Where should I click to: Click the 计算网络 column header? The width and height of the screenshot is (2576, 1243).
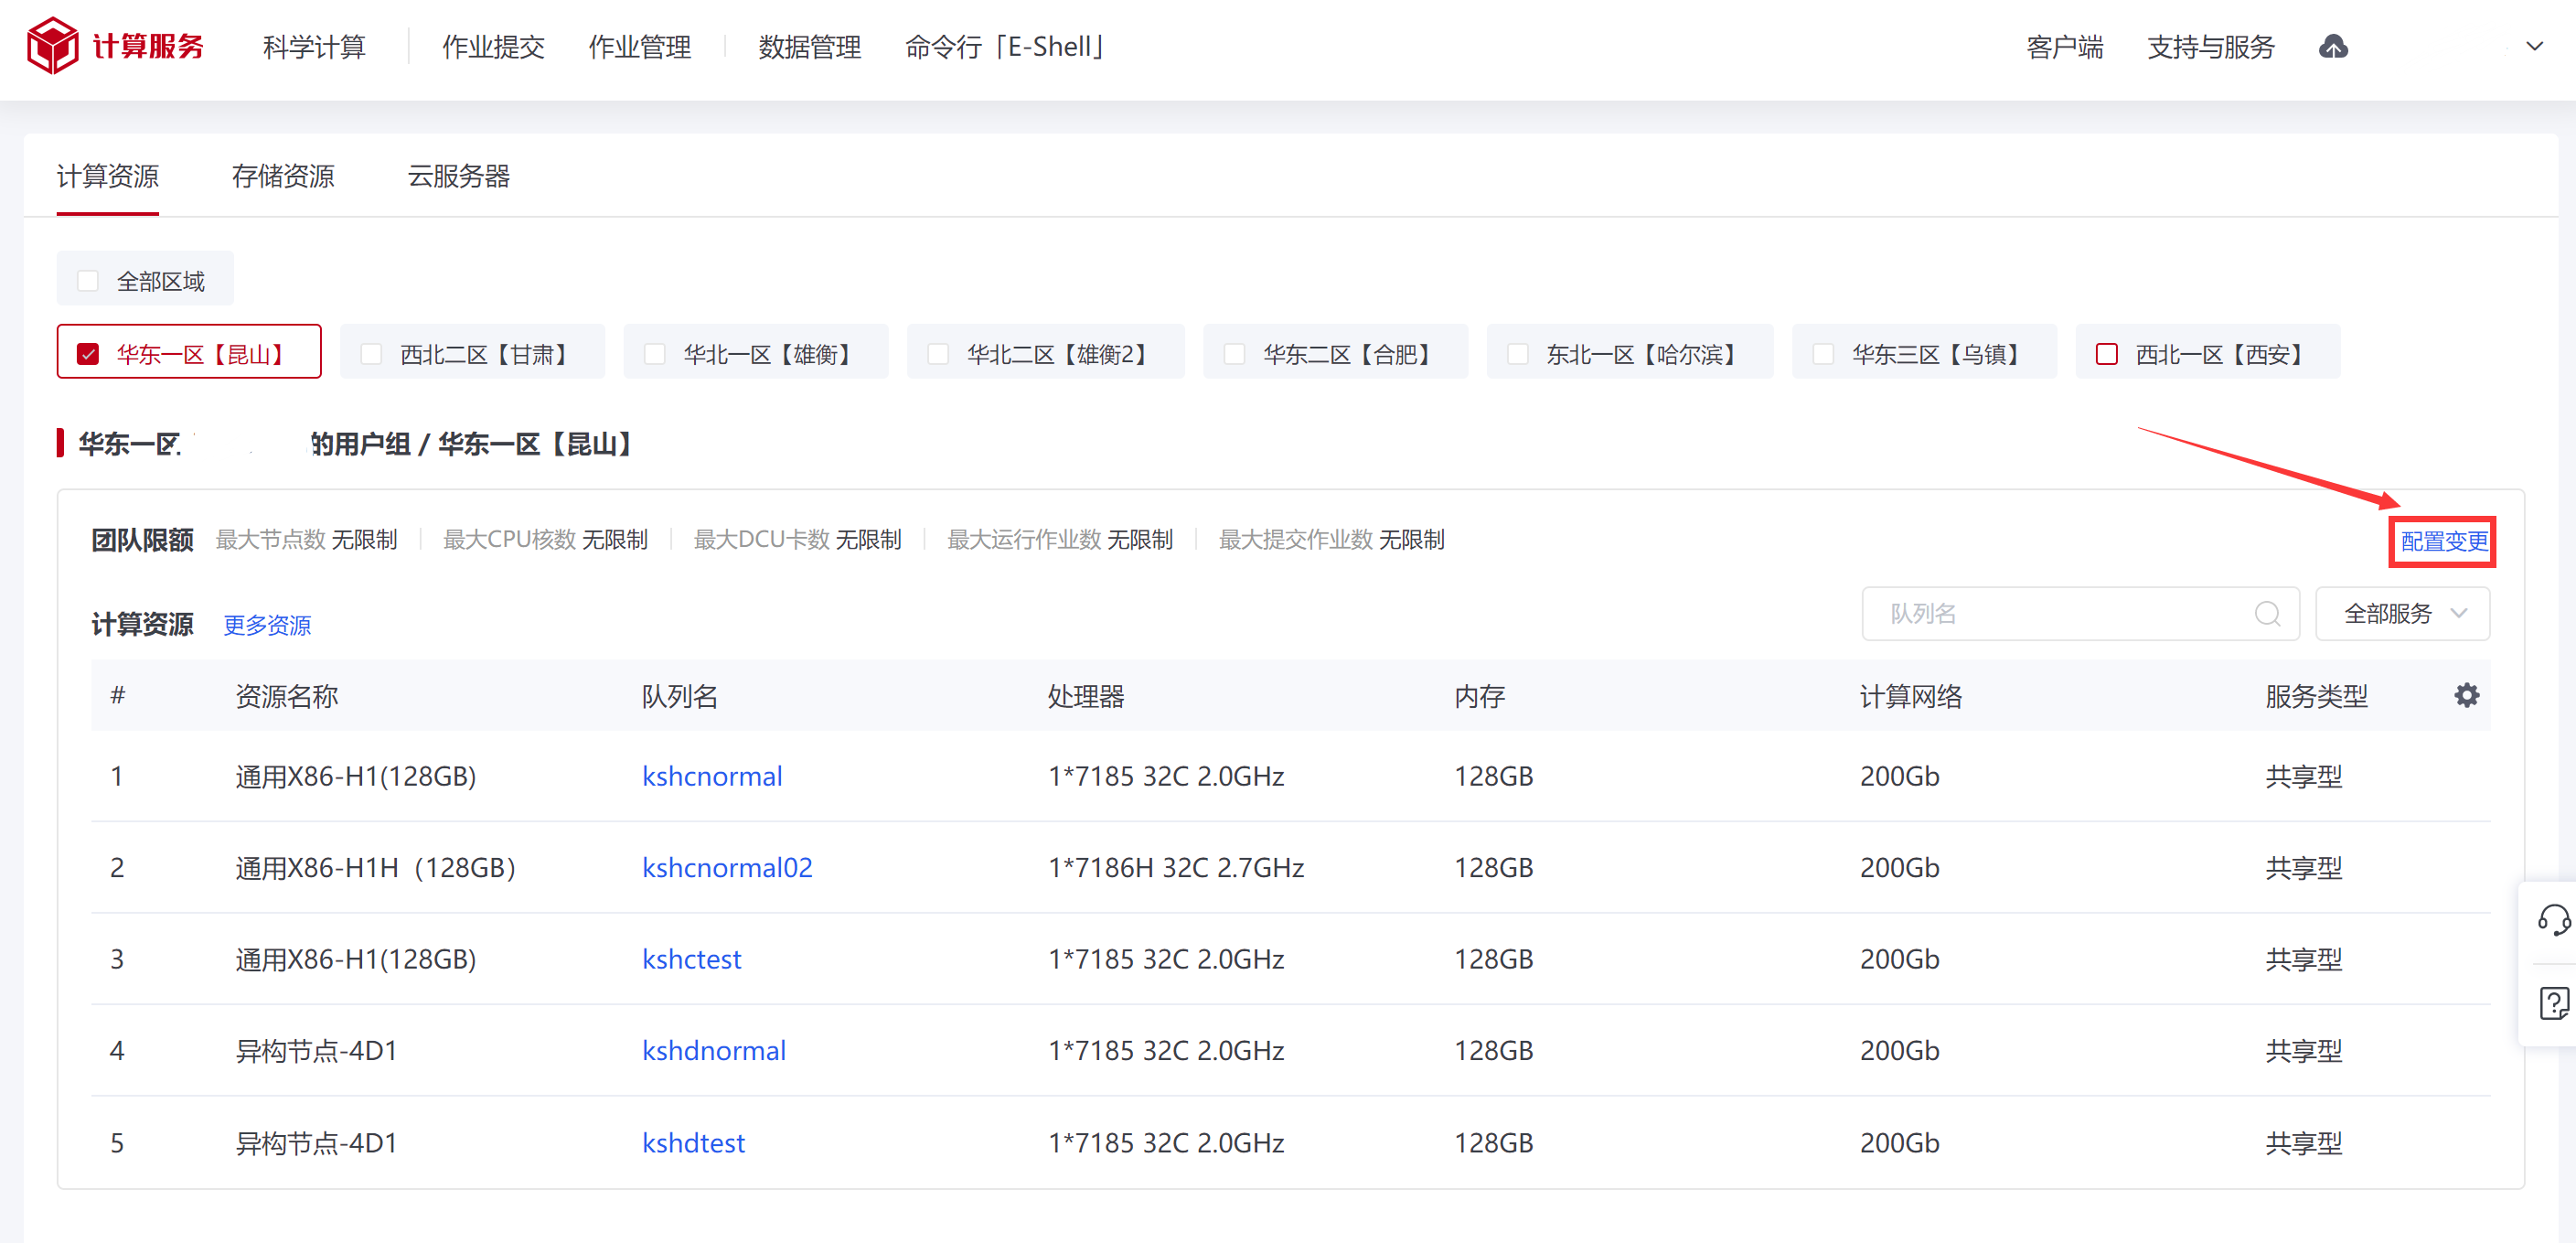click(1911, 696)
